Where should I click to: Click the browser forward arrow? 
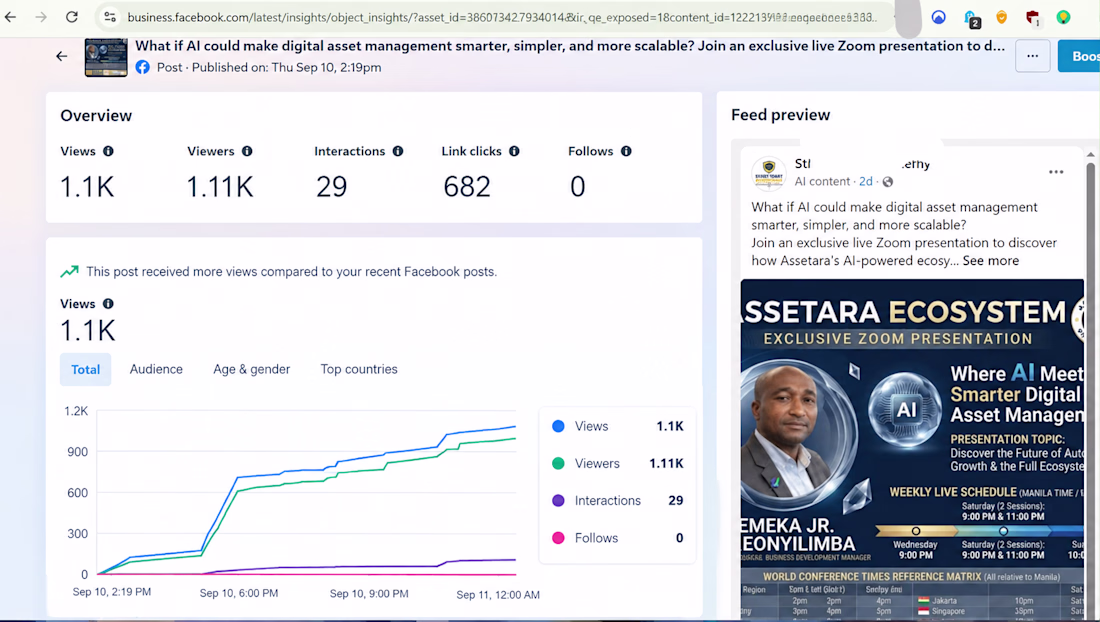pyautogui.click(x=41, y=17)
